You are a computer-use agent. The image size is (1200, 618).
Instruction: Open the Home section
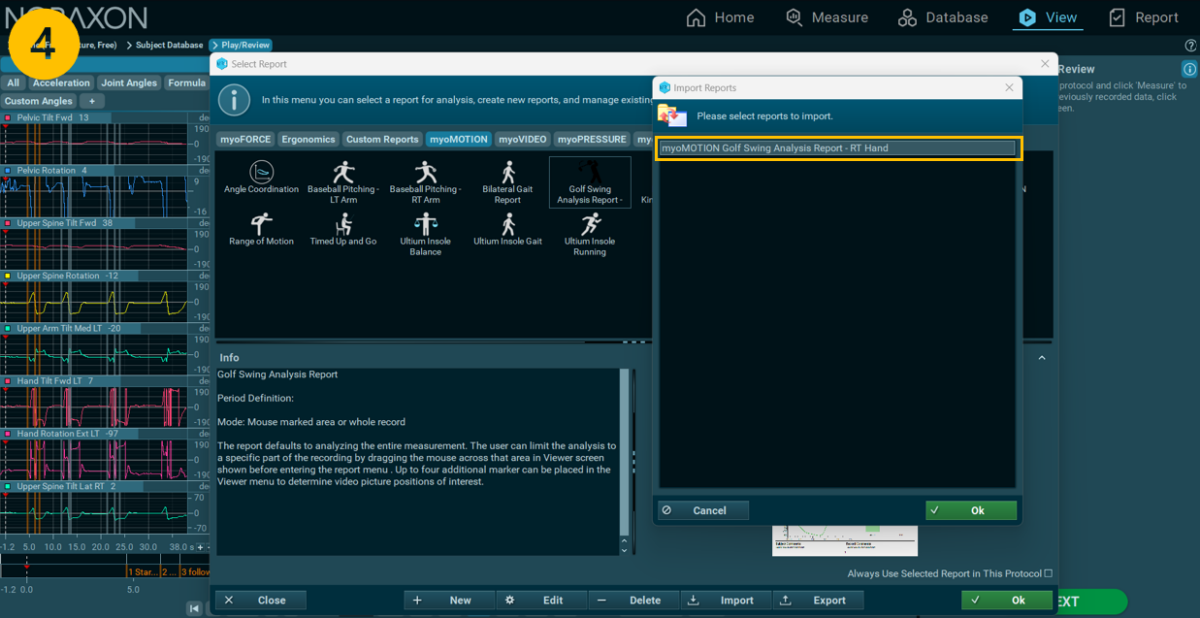tap(720, 17)
